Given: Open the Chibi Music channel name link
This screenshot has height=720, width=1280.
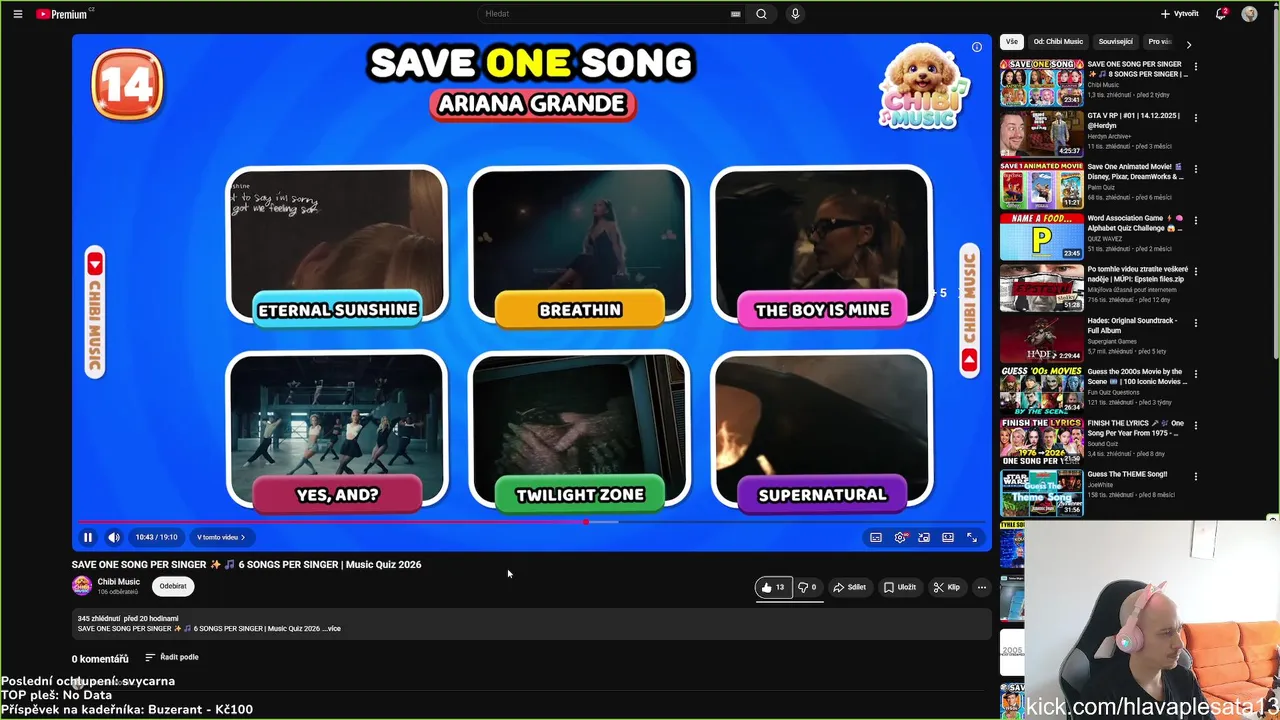Looking at the screenshot, I should pyautogui.click(x=119, y=582).
